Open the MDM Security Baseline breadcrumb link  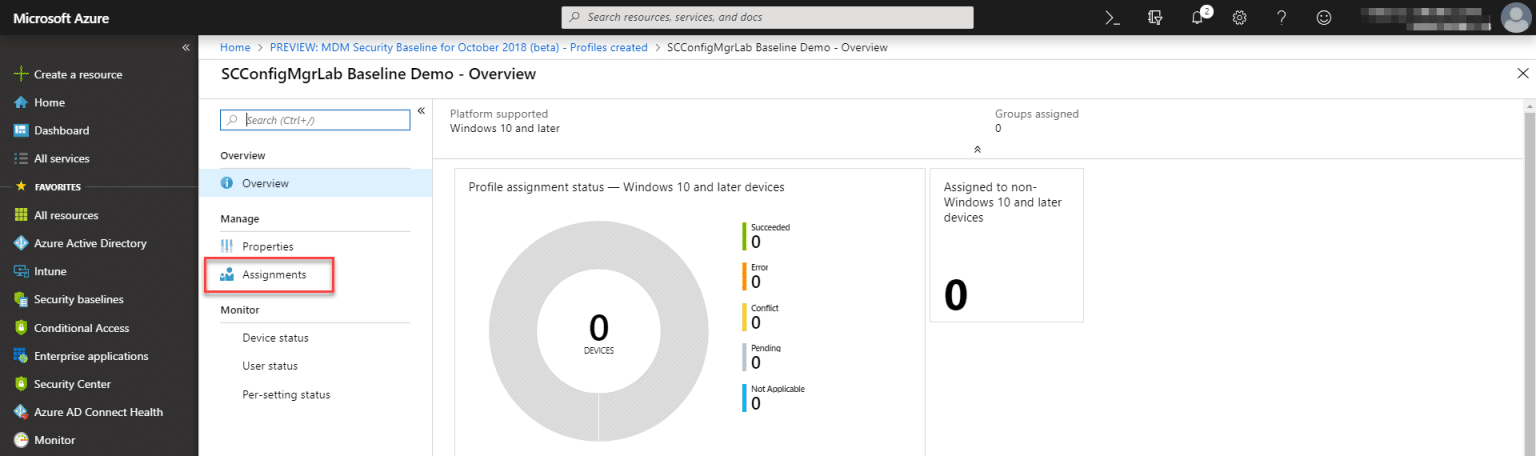[x=458, y=47]
